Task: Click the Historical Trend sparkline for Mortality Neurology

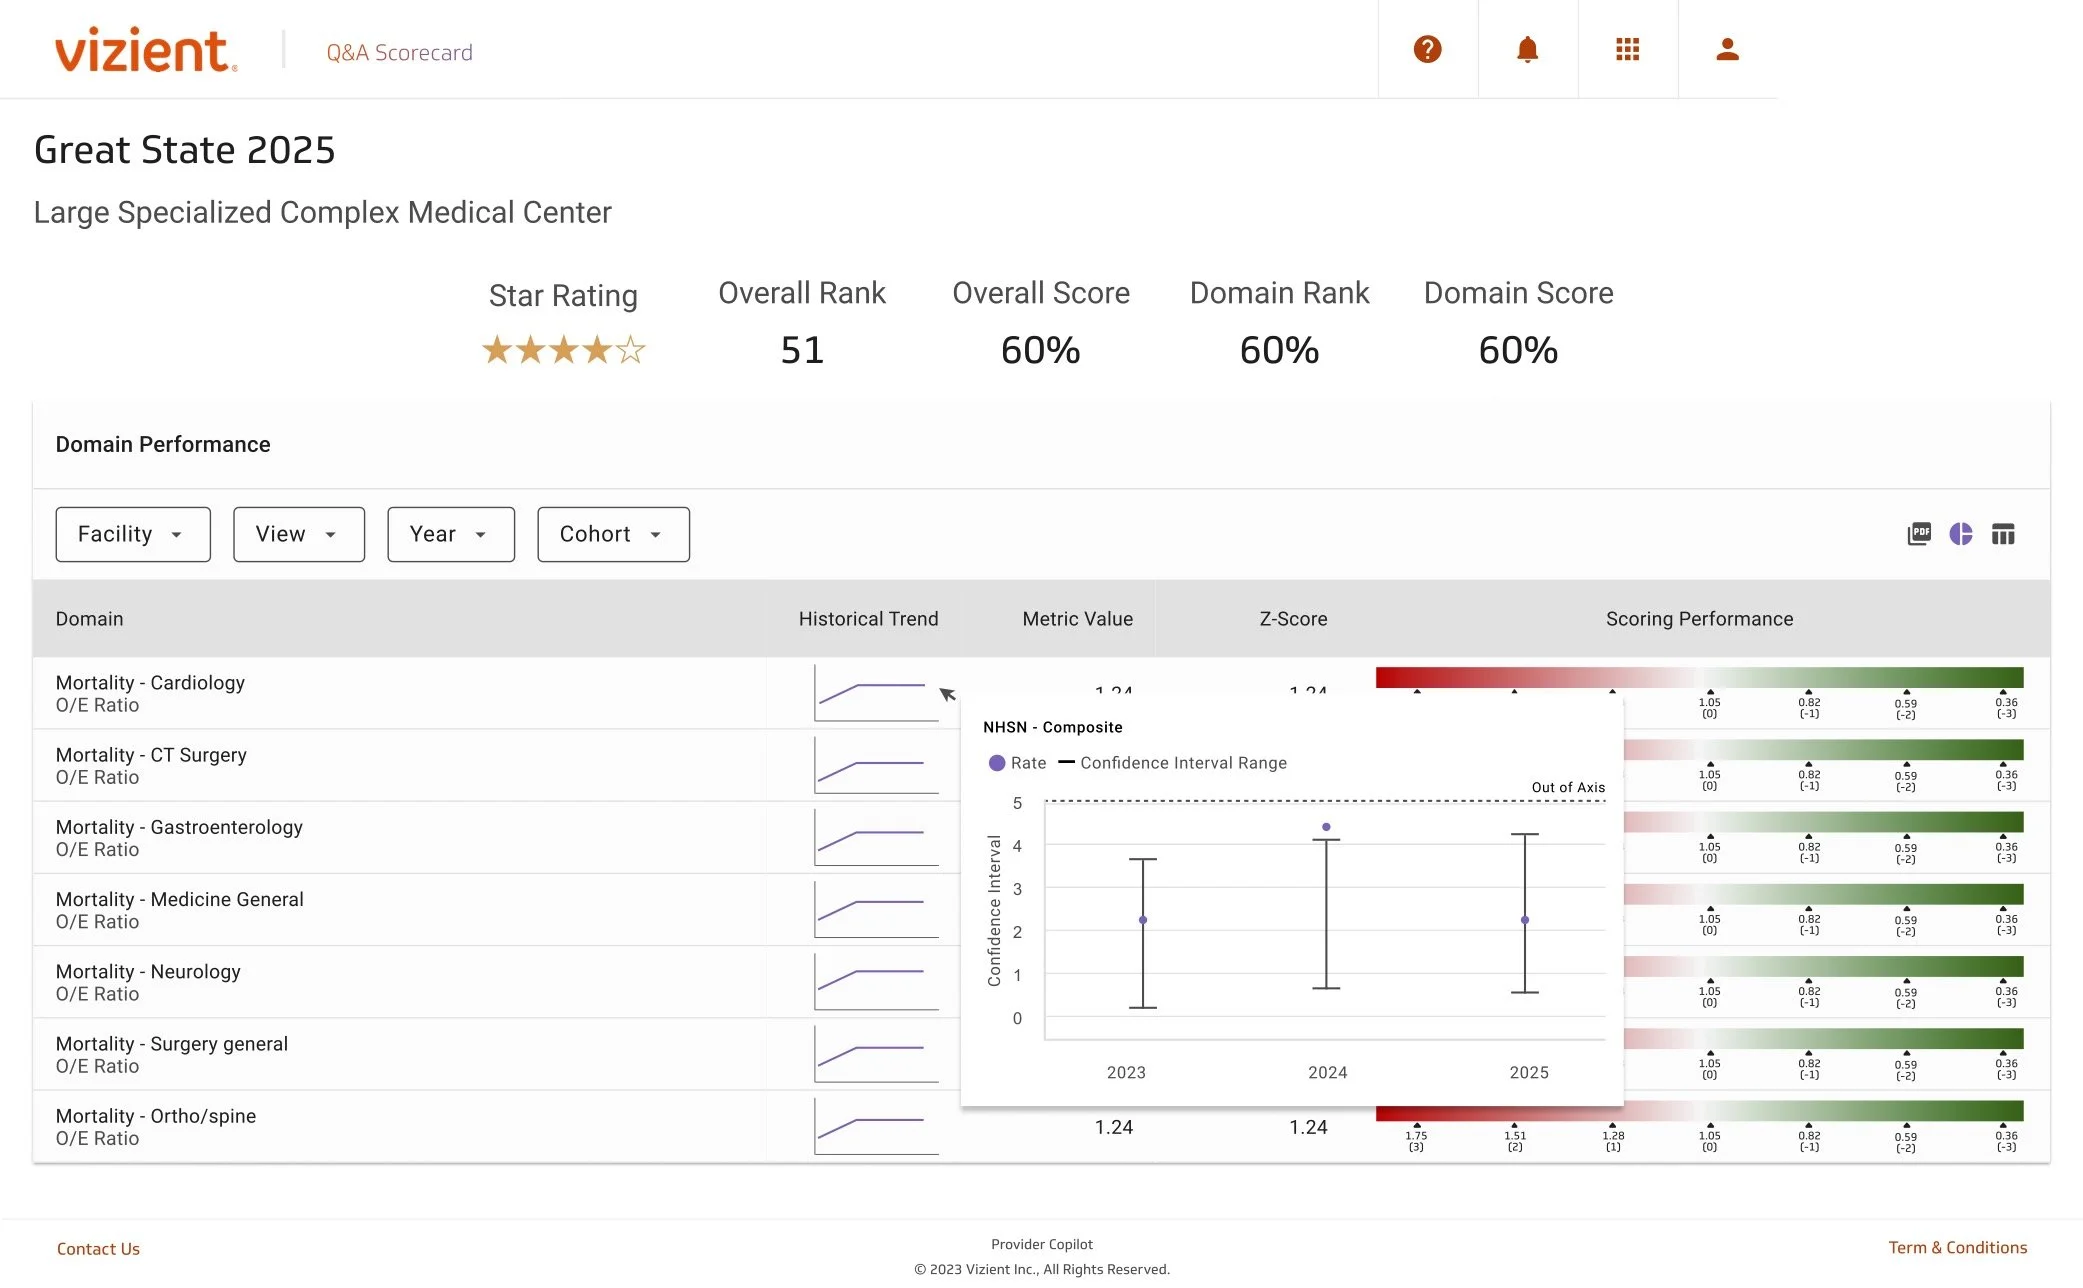Action: 874,981
